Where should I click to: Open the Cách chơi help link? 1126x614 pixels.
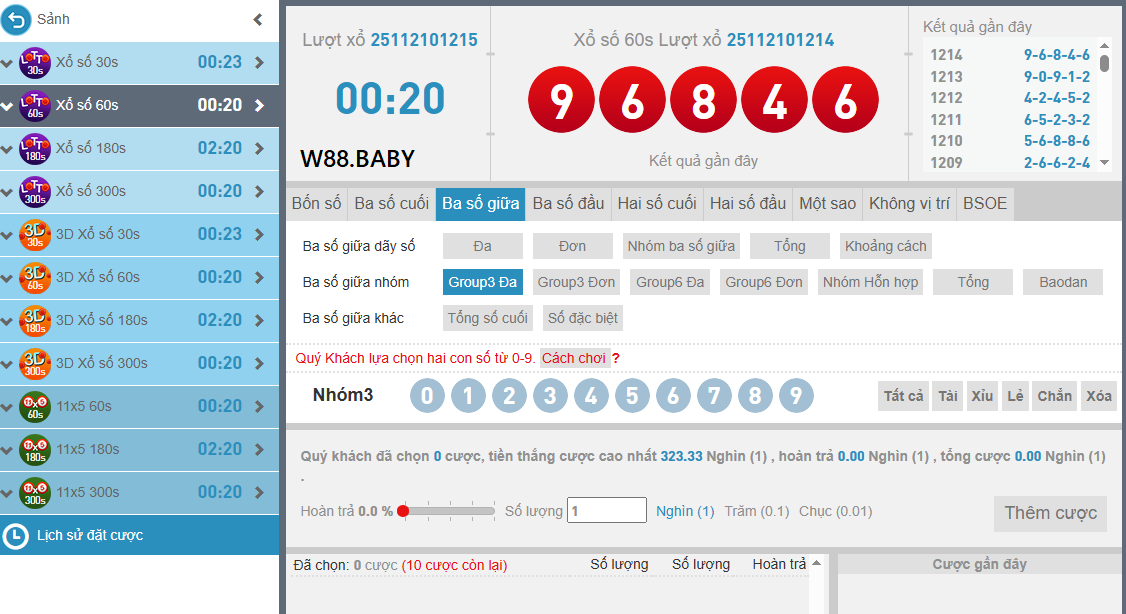click(x=574, y=358)
